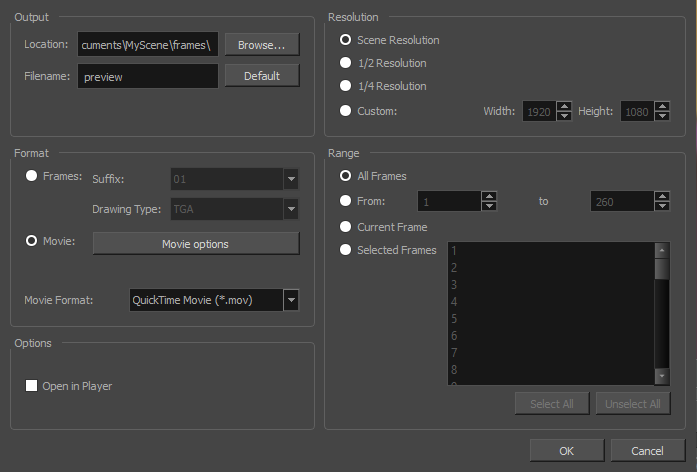
Task: Click Browse to choose output location
Action: [261, 44]
